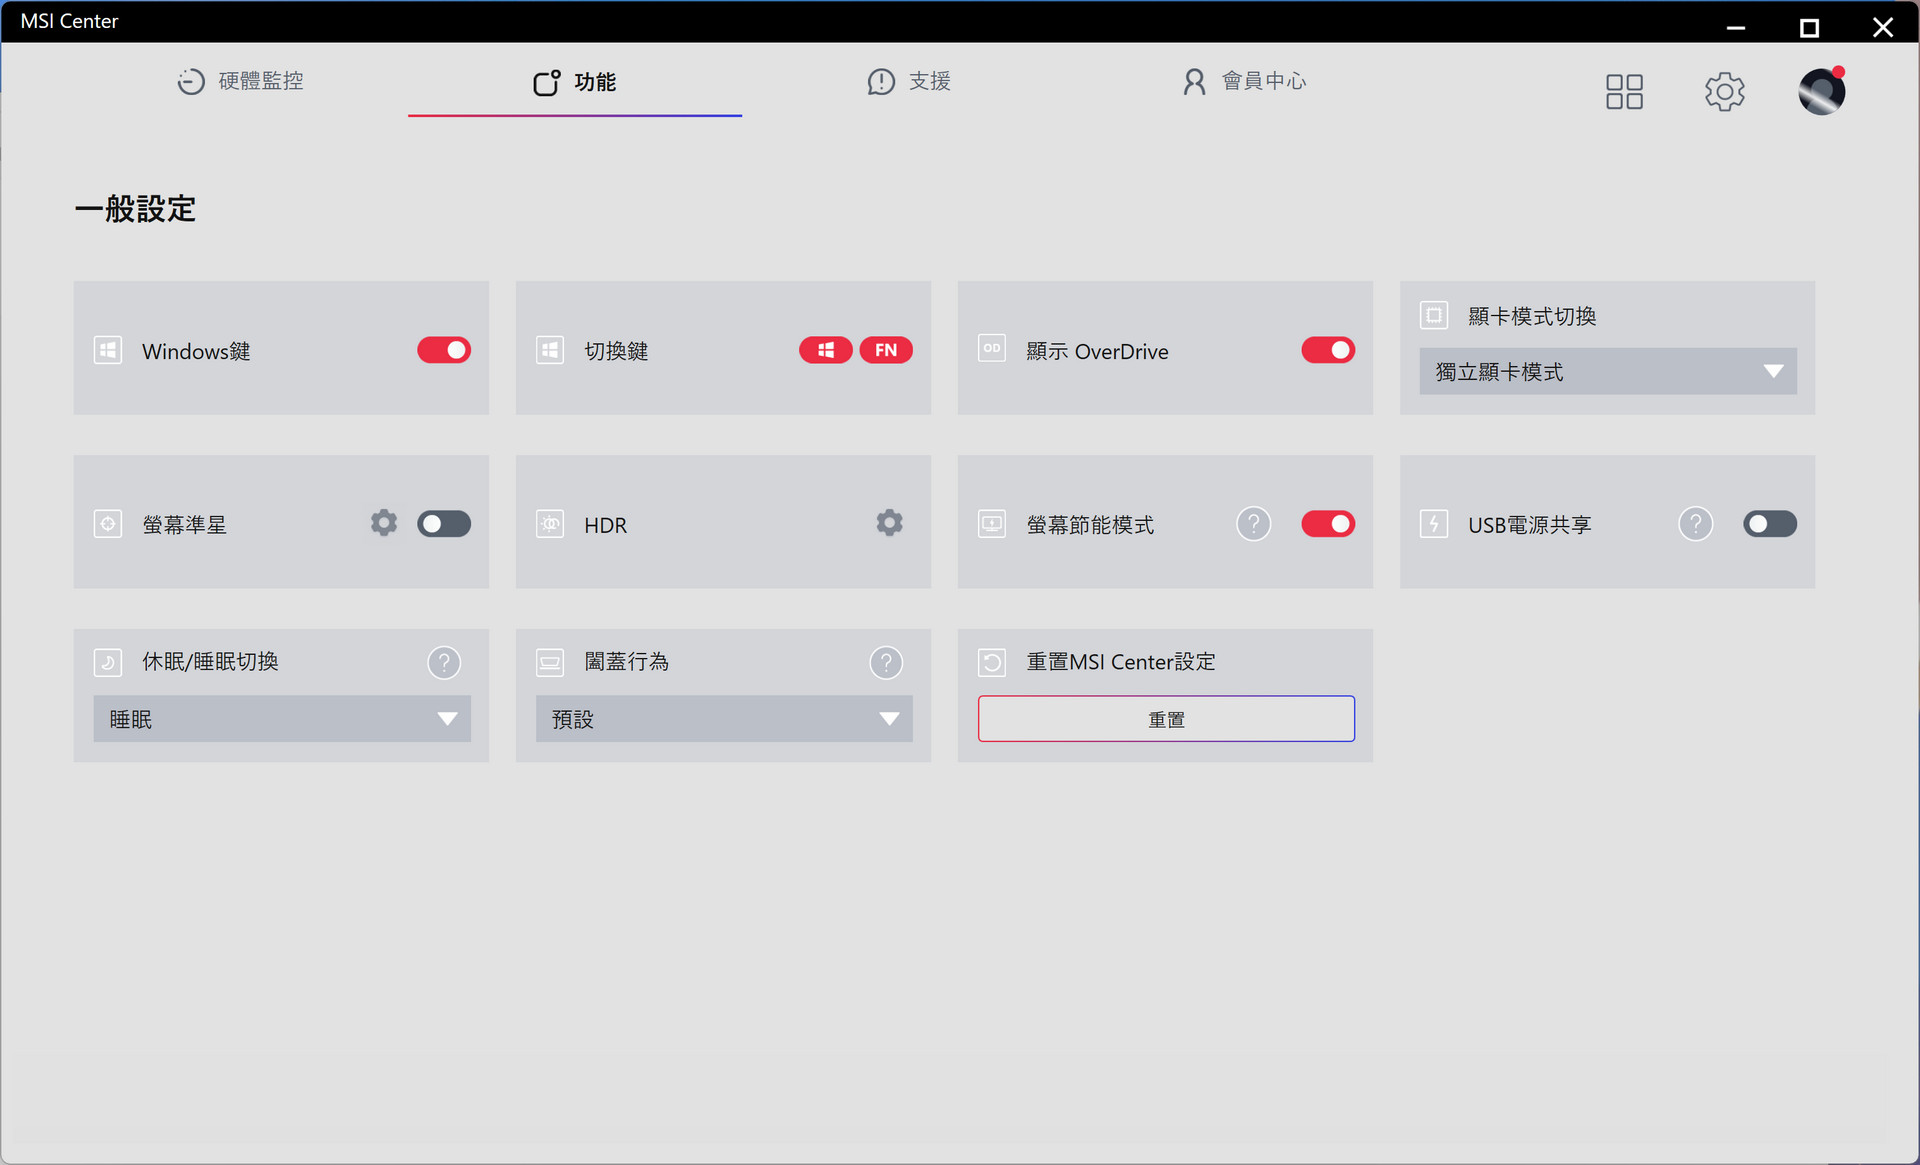
Task: Open the 休眠/睡眠切換 dropdown showing 睡眠
Action: point(282,719)
